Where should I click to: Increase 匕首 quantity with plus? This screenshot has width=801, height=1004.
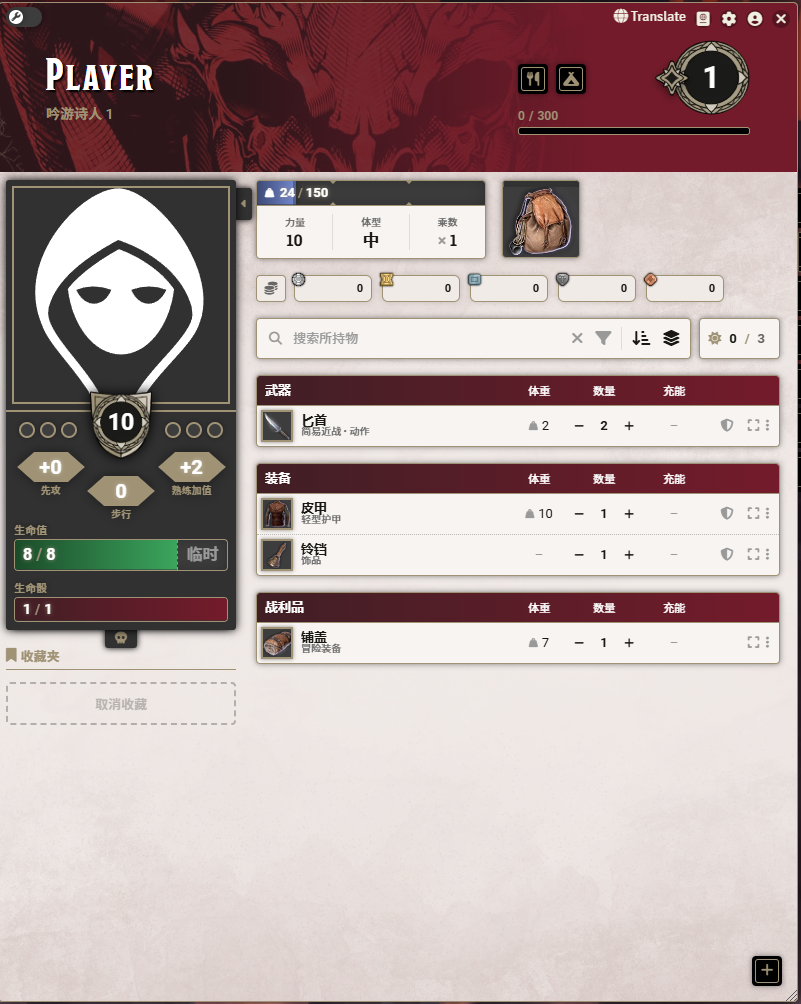pyautogui.click(x=629, y=426)
